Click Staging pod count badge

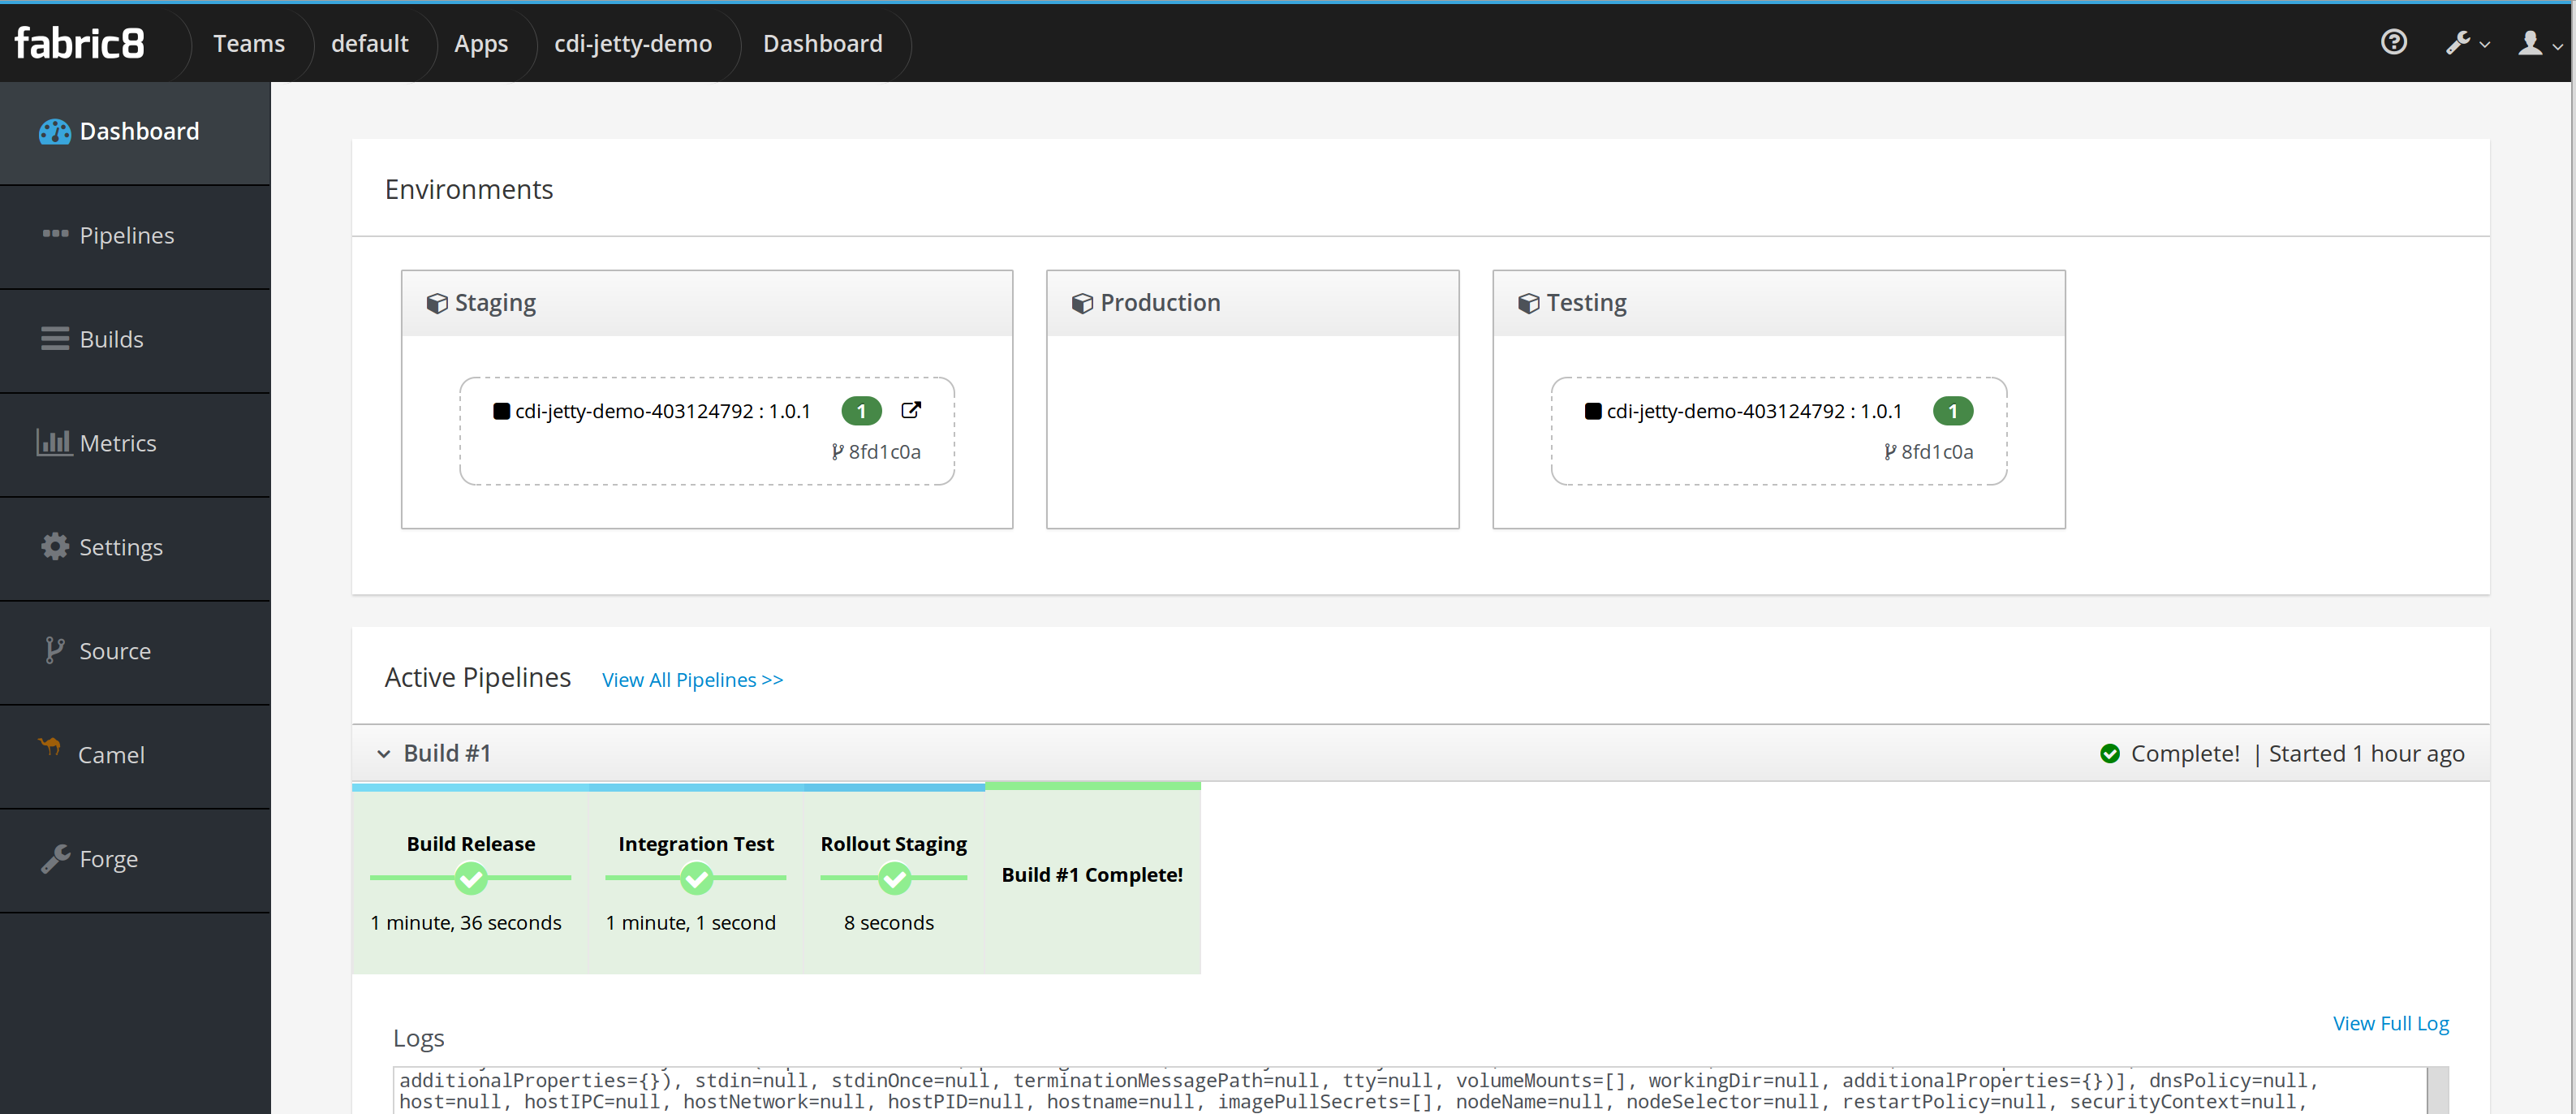[x=861, y=411]
